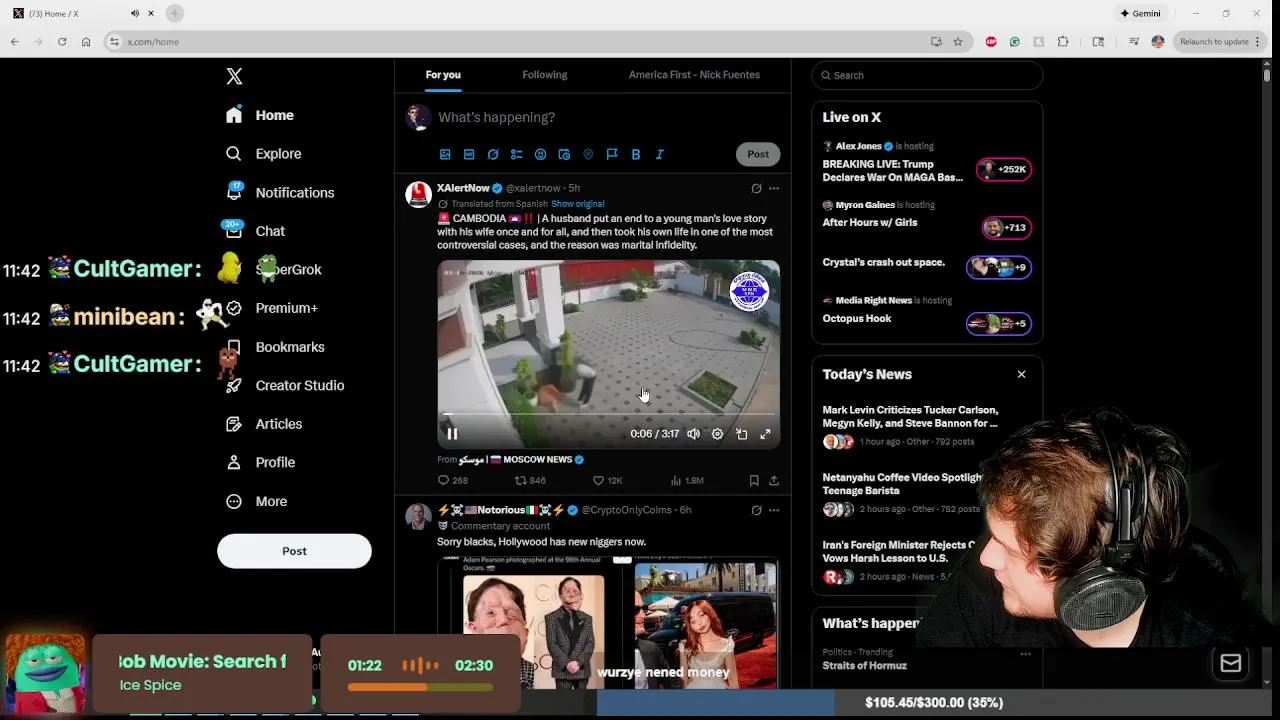Open Straits of Hormuz trending topic
1280x720 pixels.
tap(865, 666)
